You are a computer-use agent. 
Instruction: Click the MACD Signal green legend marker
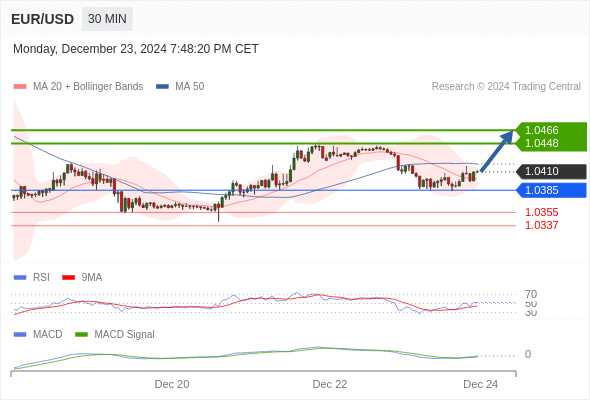tap(81, 334)
